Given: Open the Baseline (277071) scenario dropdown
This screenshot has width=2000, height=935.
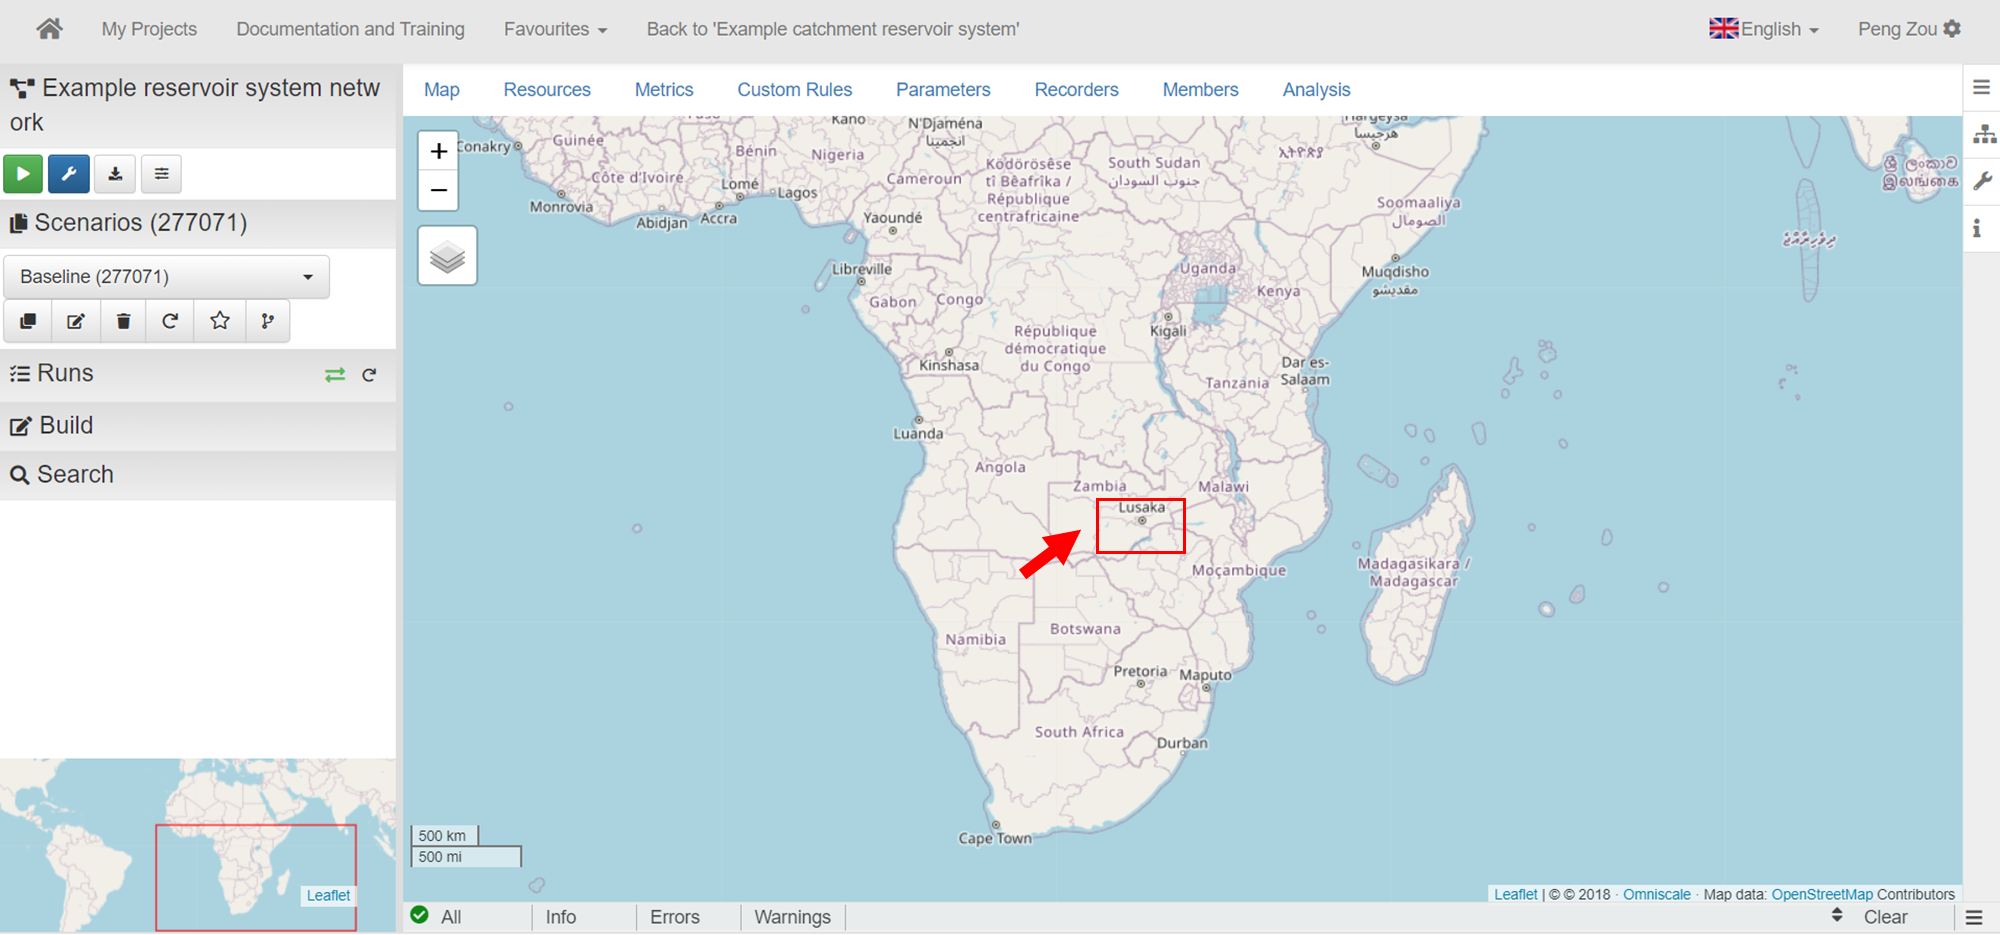Looking at the screenshot, I should point(166,277).
